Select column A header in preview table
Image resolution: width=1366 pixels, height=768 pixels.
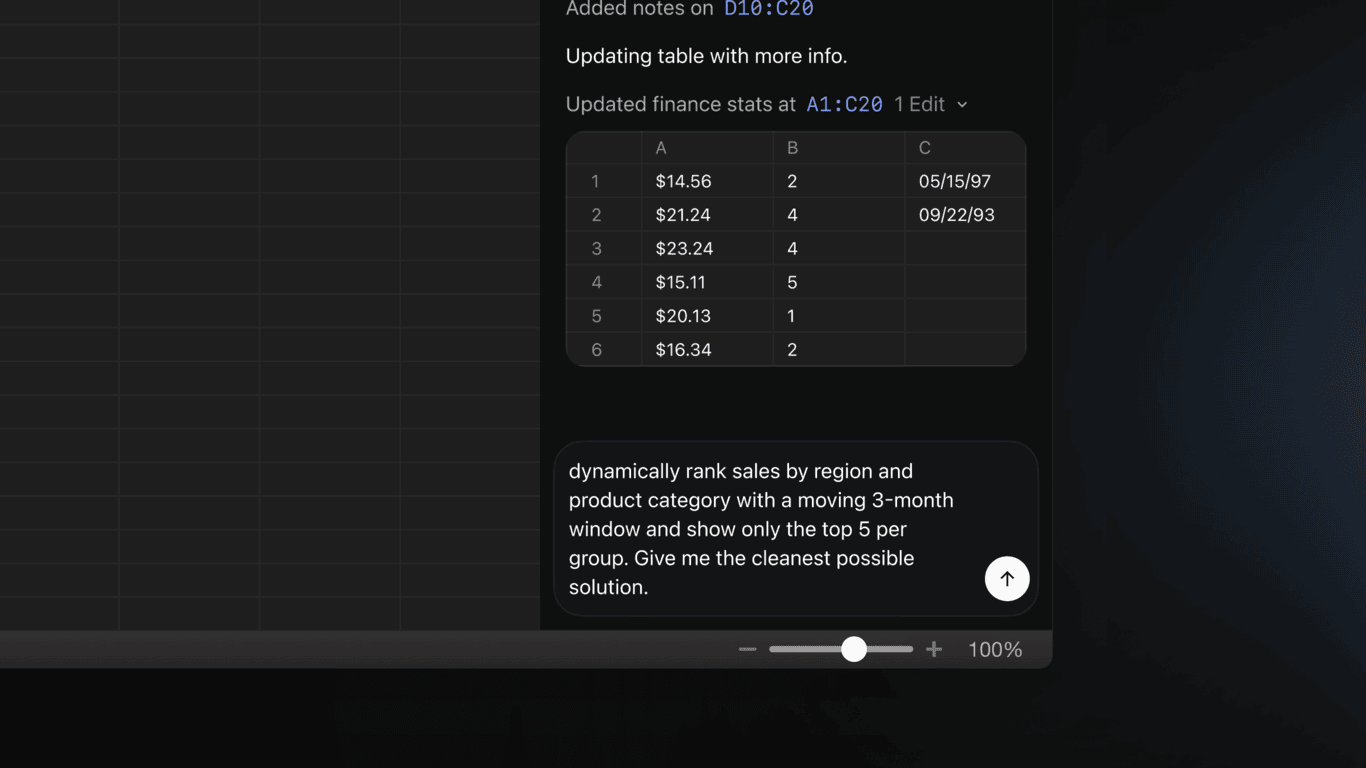(707, 148)
